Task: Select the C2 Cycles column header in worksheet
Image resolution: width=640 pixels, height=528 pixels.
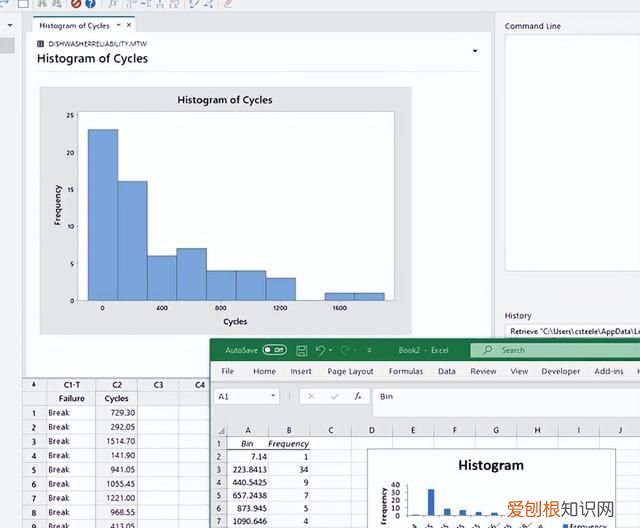Action: [117, 384]
